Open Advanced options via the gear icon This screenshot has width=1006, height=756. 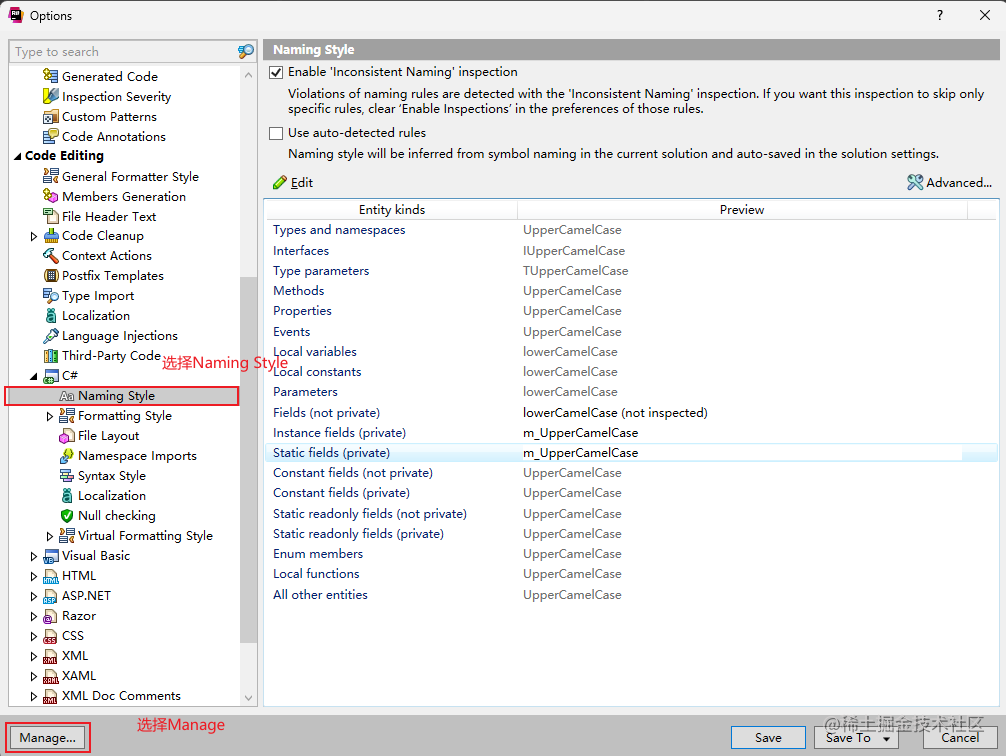pyautogui.click(x=914, y=182)
